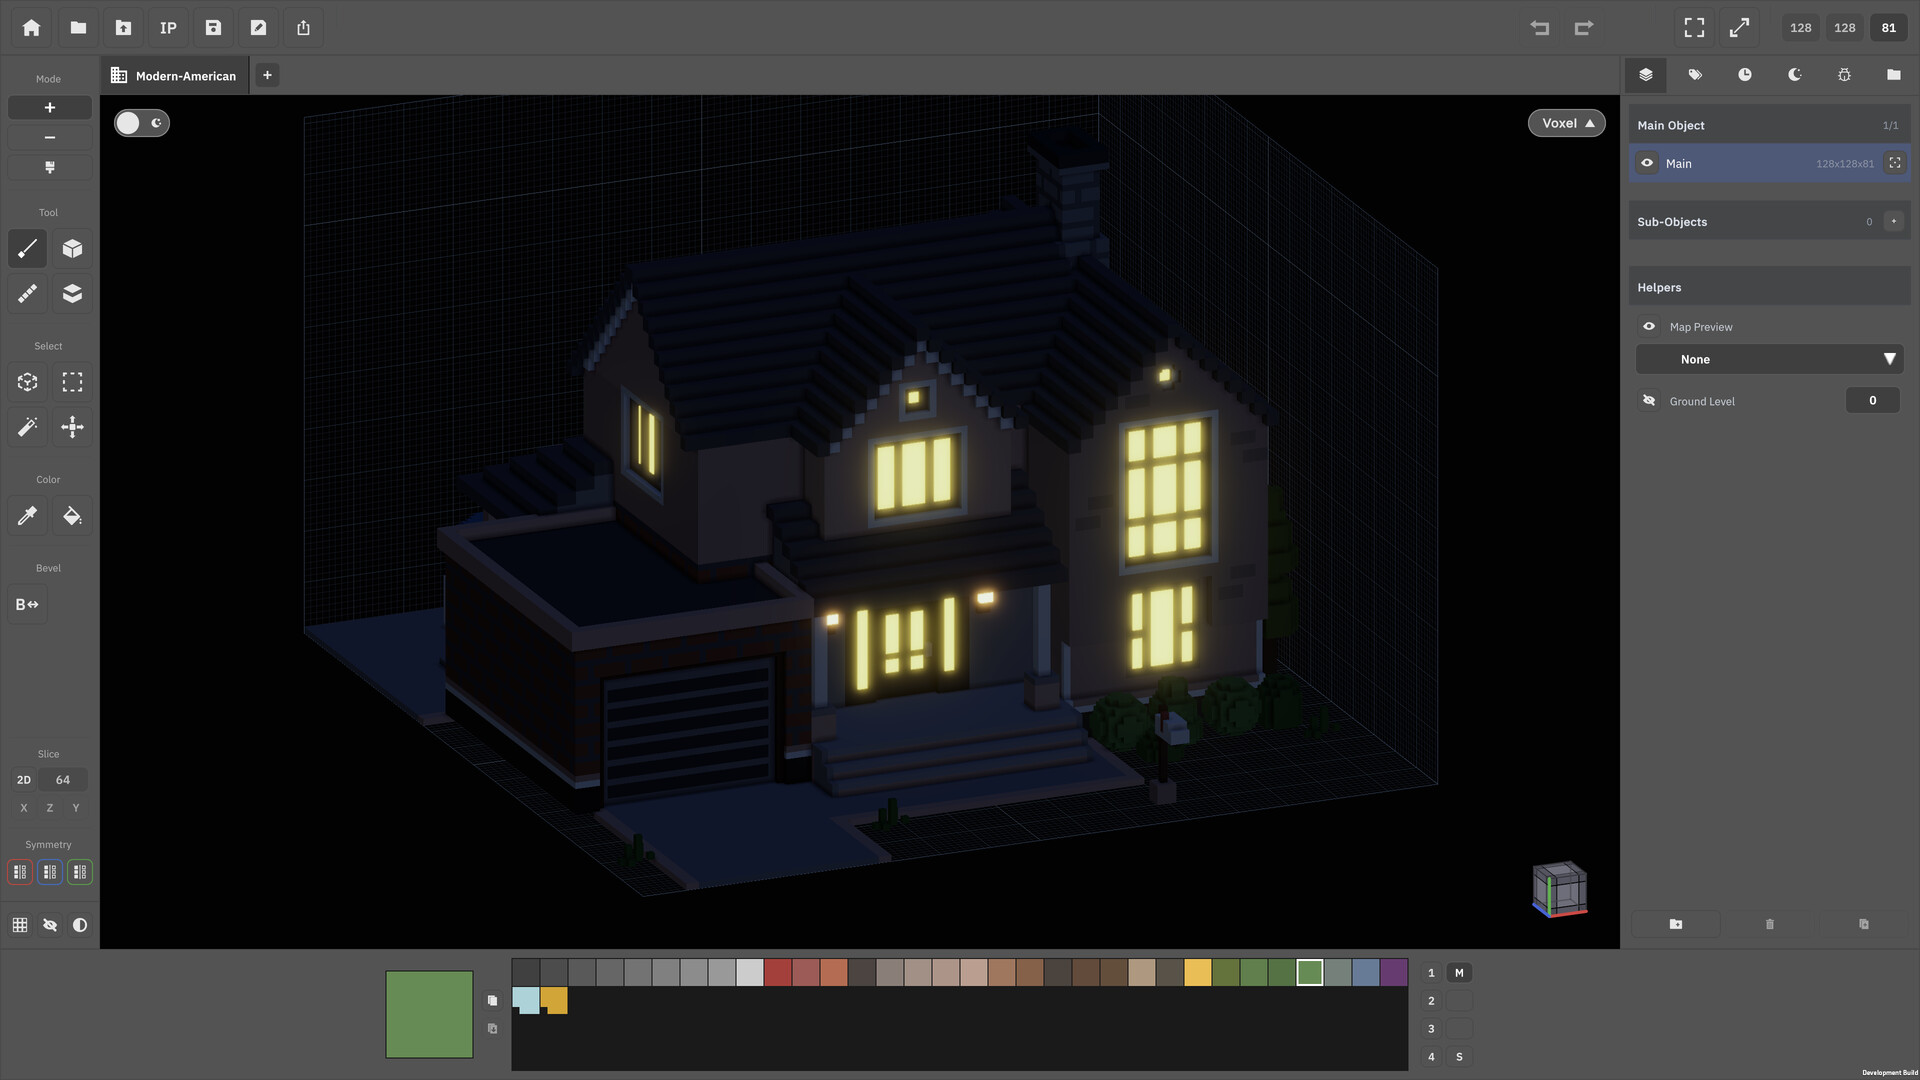Choose the magic wand select tool
The width and height of the screenshot is (1920, 1080).
pos(28,427)
